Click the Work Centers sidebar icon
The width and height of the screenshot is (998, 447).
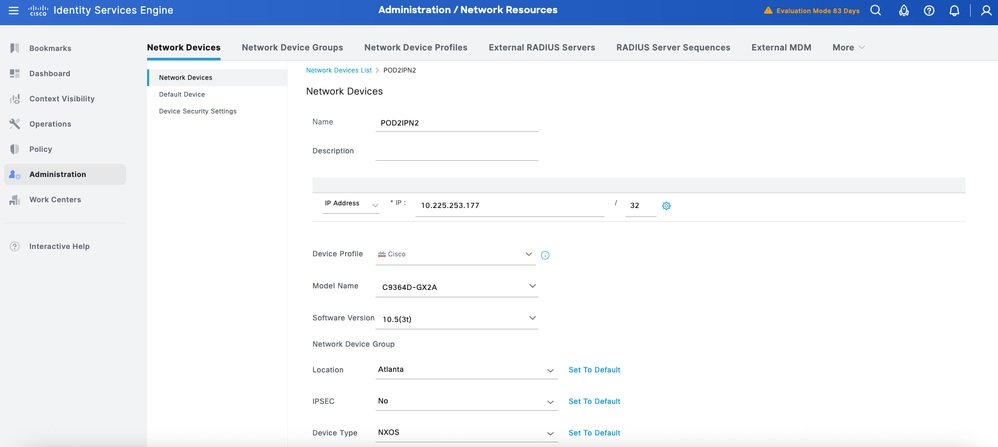pos(15,199)
